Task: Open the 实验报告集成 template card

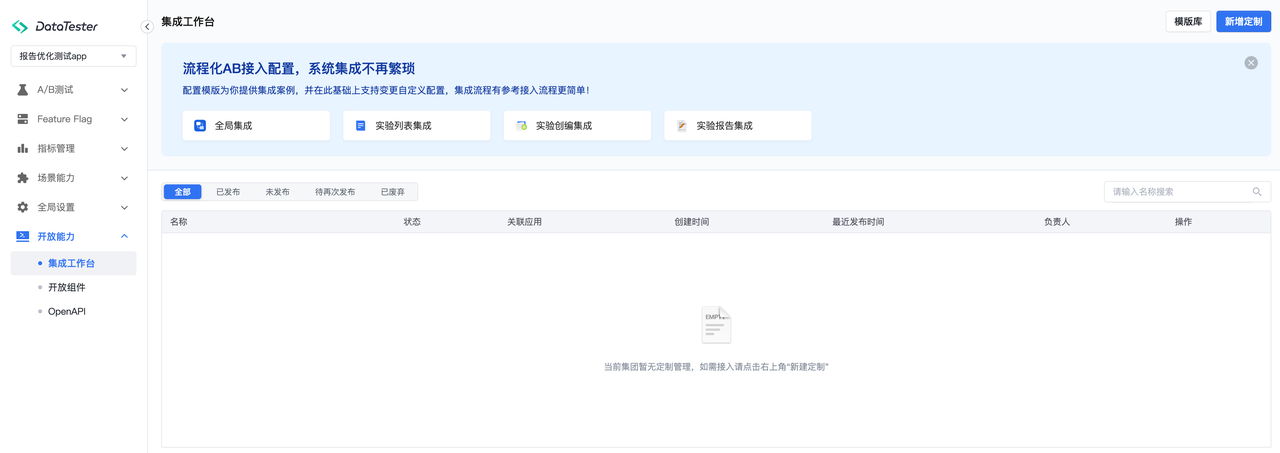Action: click(x=738, y=126)
